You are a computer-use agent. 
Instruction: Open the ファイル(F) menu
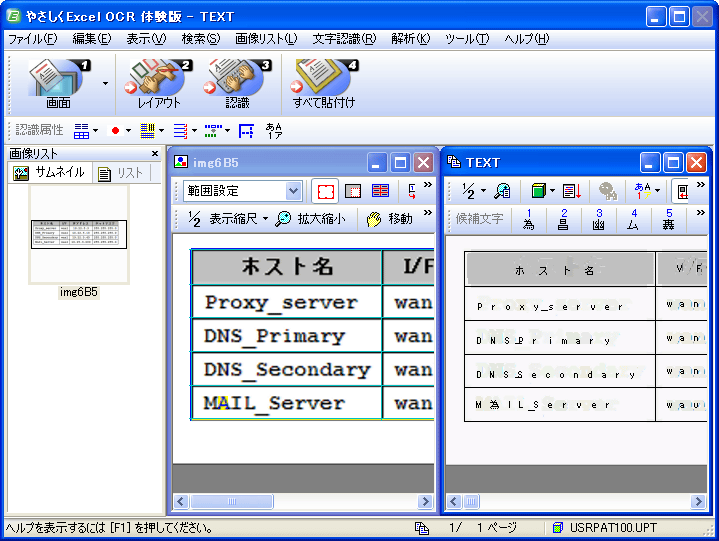pyautogui.click(x=33, y=39)
